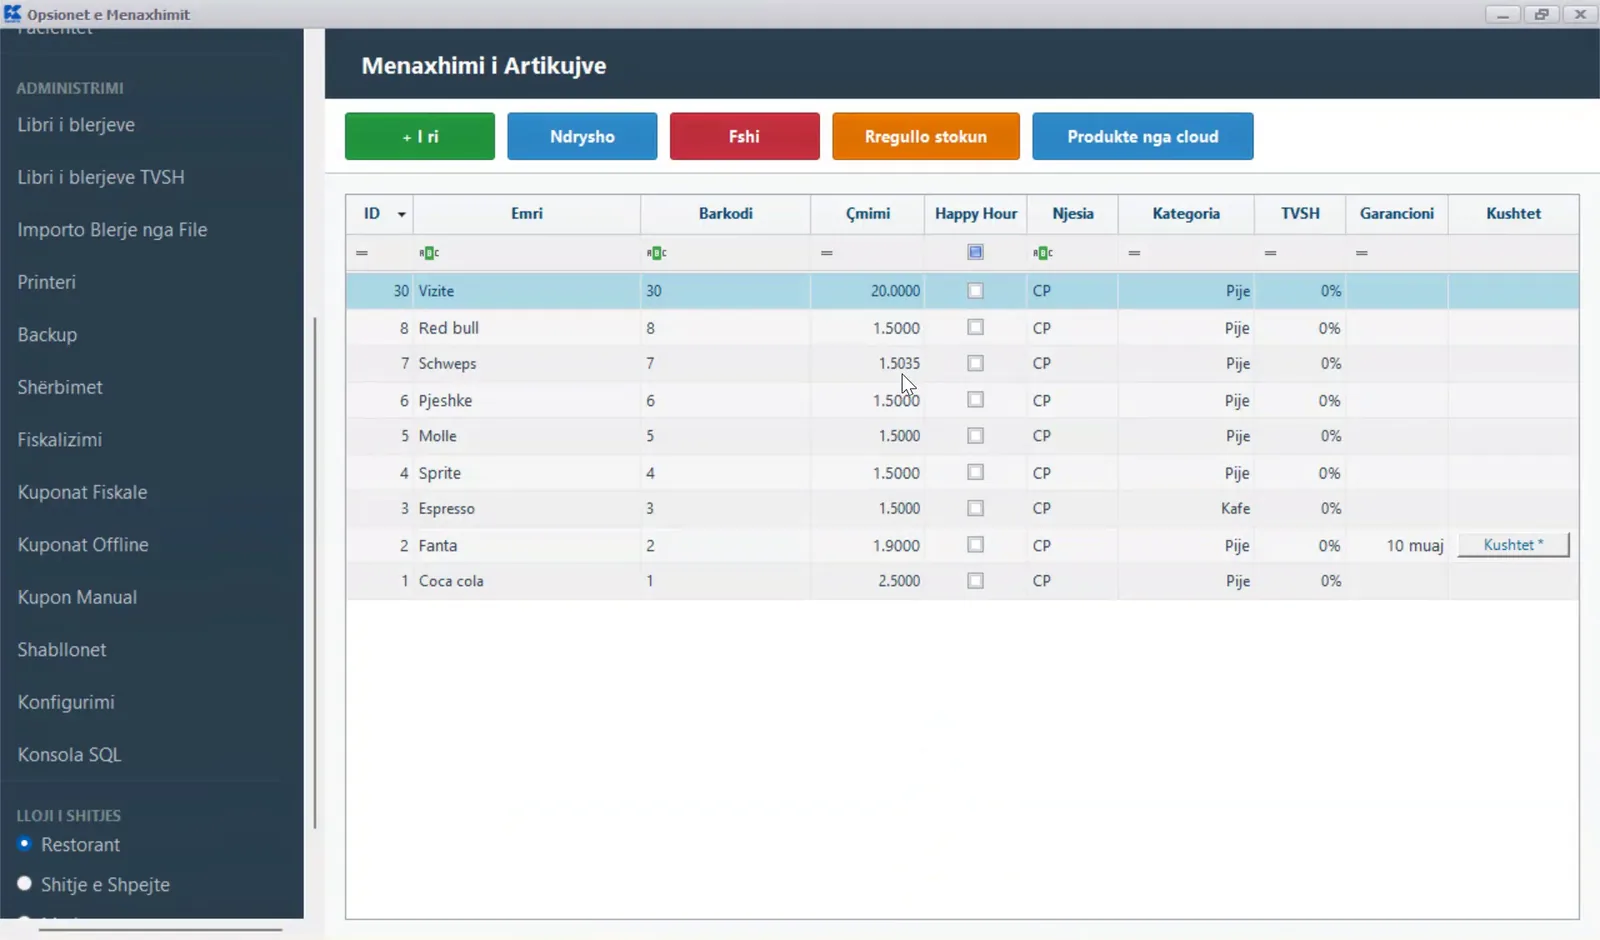This screenshot has width=1600, height=940.
Task: Select the Restorant radio button
Action: (x=25, y=844)
